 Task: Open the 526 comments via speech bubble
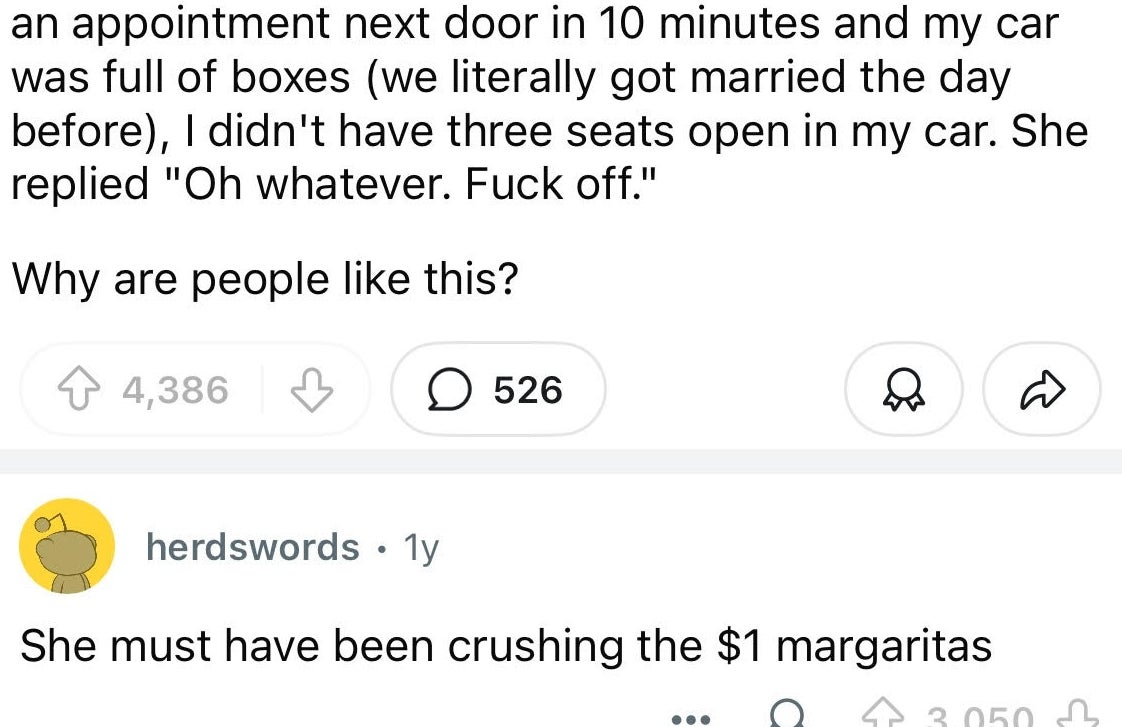click(x=497, y=389)
